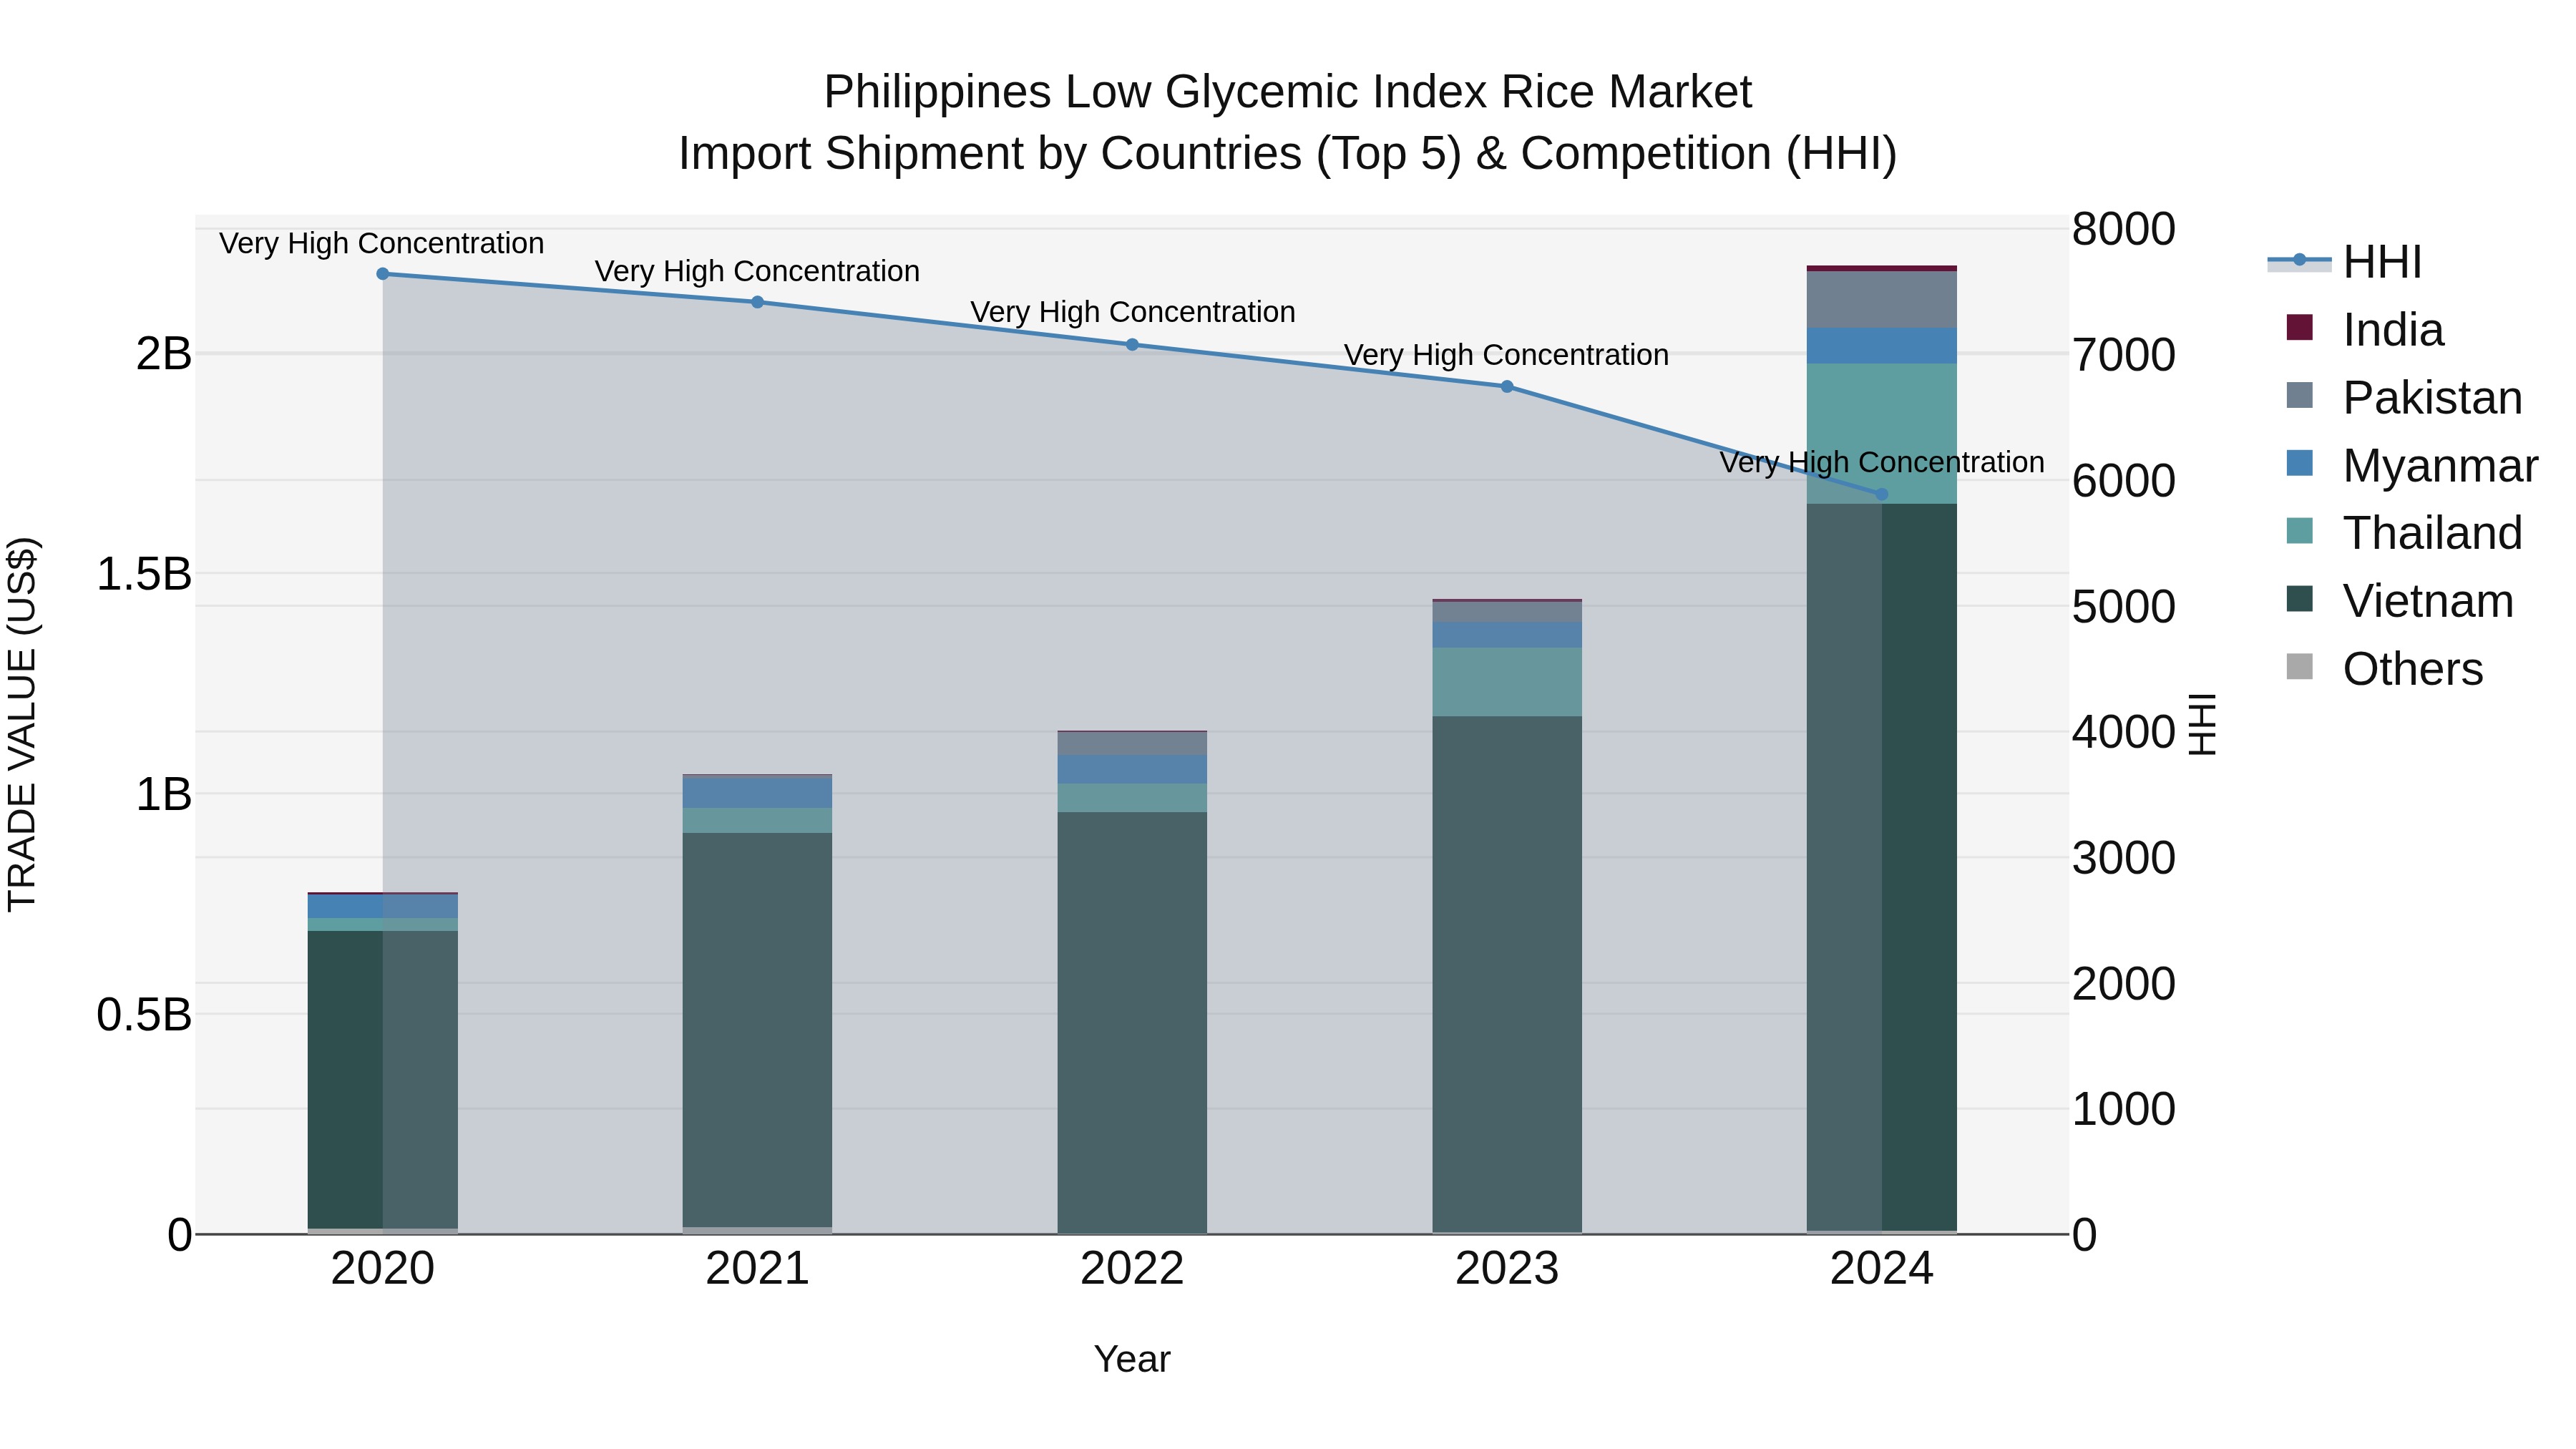This screenshot has height=1449, width=2576.
Task: Toggle the Thailand legend entry
Action: (x=2404, y=533)
